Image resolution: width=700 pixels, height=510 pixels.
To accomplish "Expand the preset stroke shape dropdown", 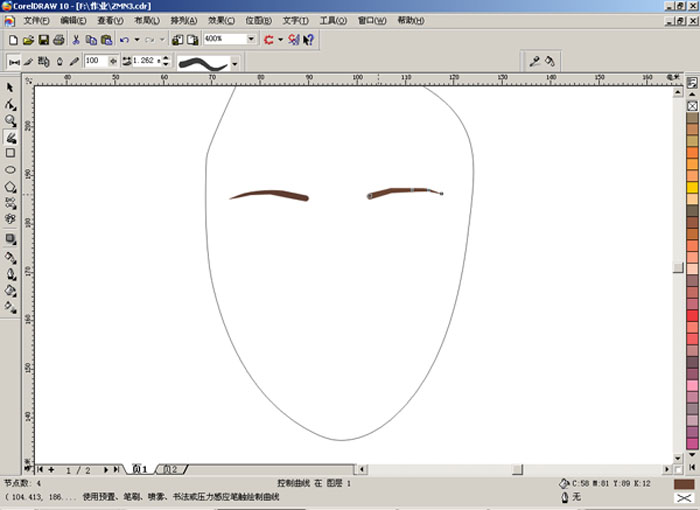I will click(x=234, y=62).
